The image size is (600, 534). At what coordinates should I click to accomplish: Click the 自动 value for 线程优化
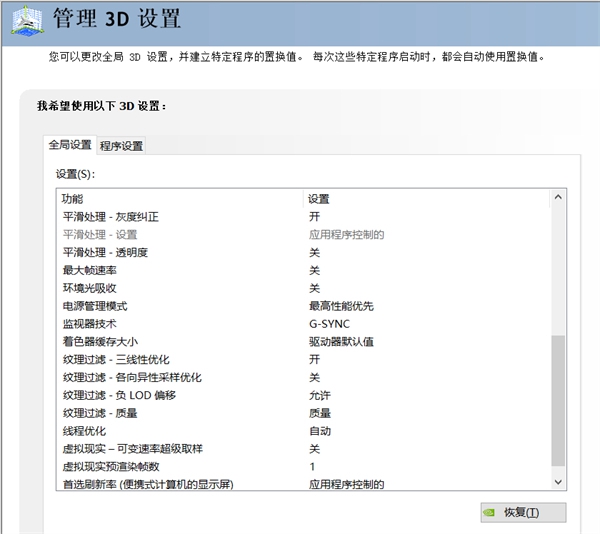pos(320,431)
